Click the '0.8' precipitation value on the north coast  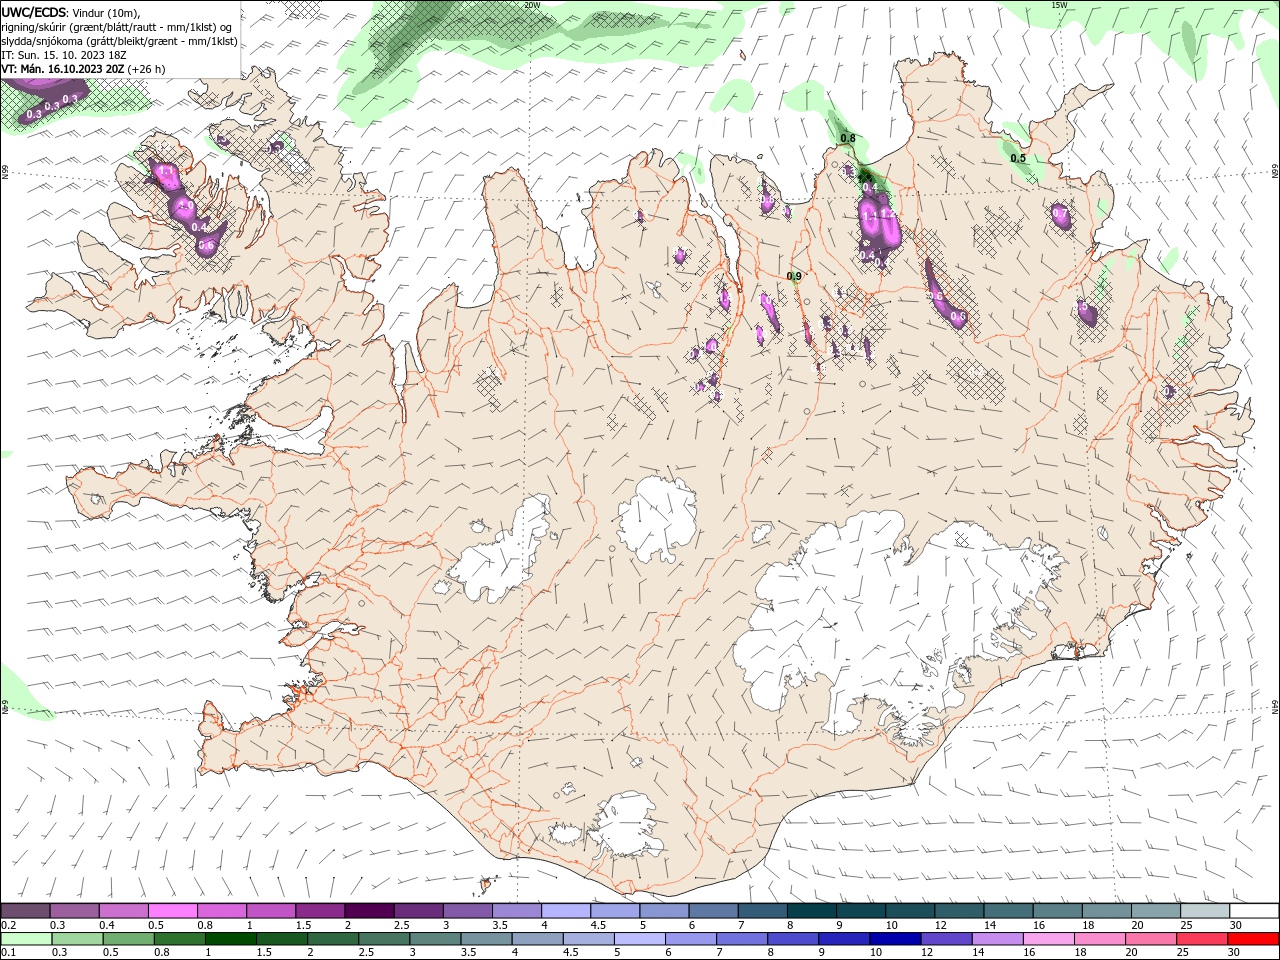coord(848,138)
